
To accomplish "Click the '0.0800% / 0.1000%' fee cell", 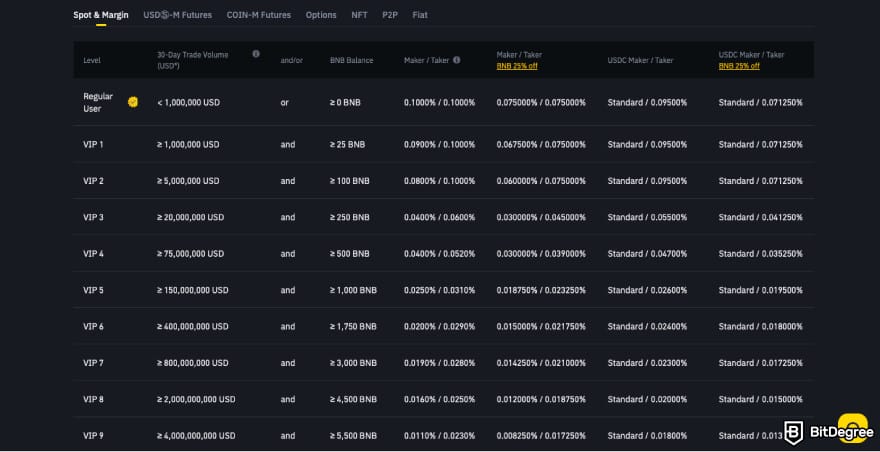I will [439, 181].
